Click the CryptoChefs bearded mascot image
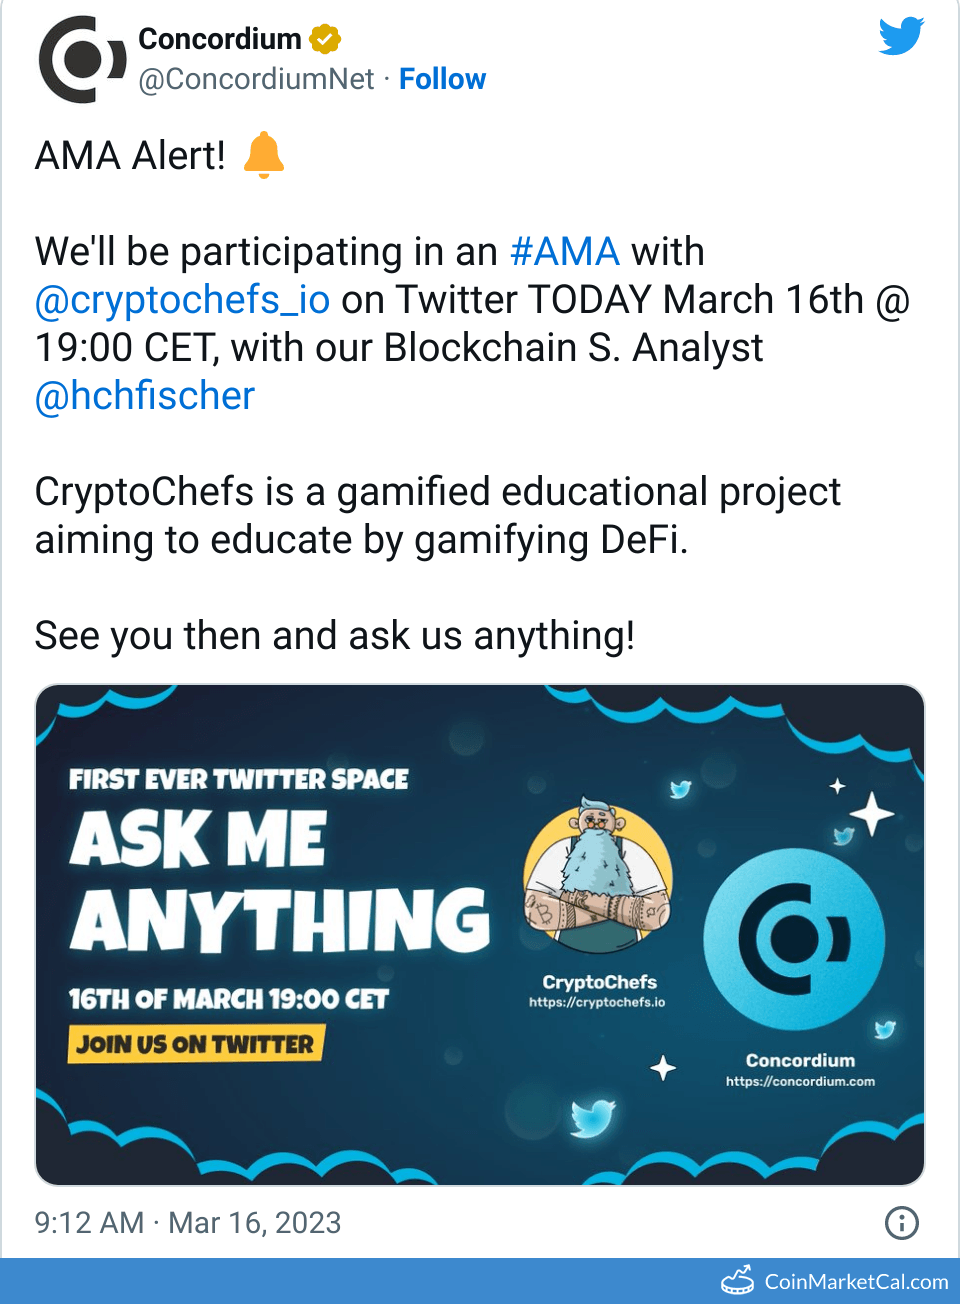This screenshot has width=960, height=1304. click(598, 877)
